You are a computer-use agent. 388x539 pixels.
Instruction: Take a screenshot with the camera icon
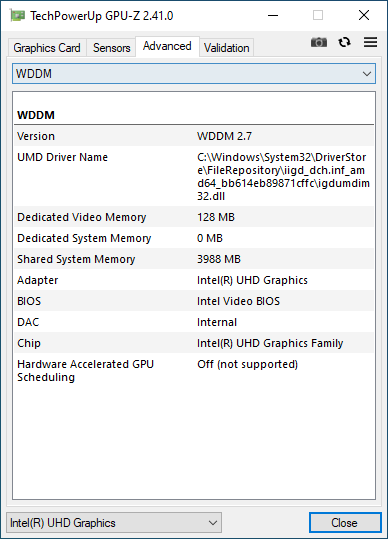pos(319,42)
